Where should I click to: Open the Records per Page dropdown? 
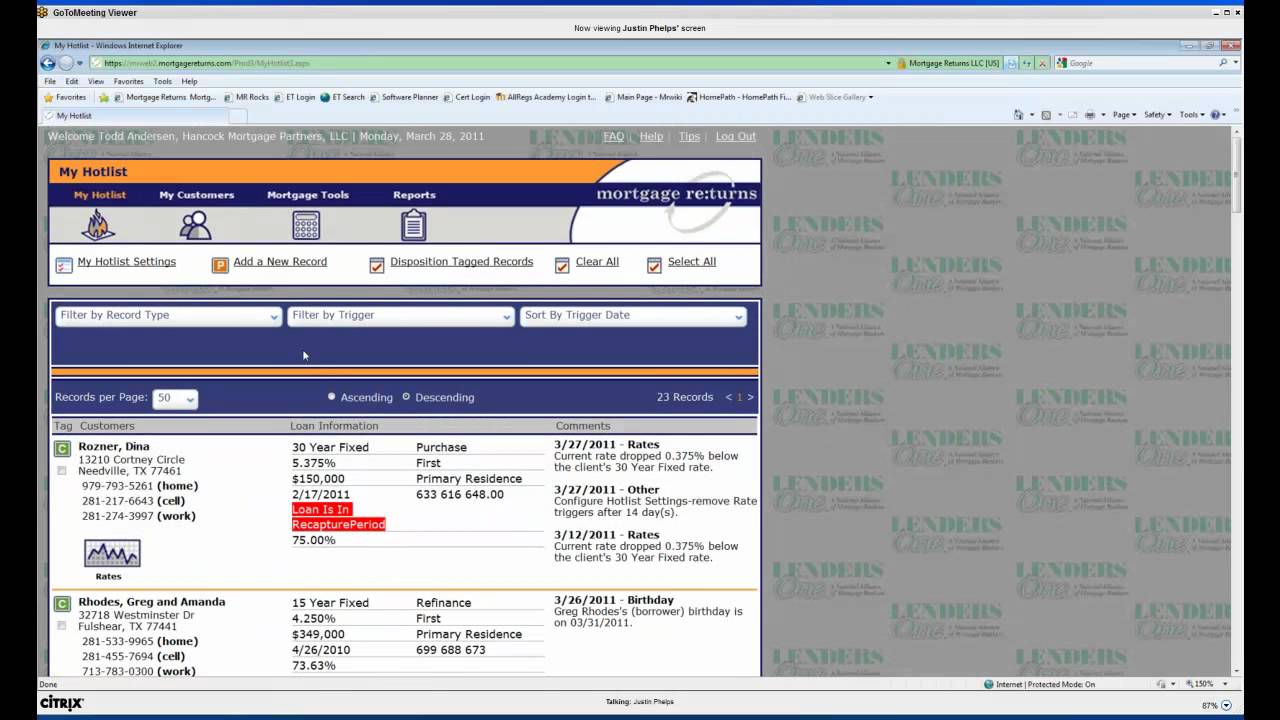click(x=175, y=398)
